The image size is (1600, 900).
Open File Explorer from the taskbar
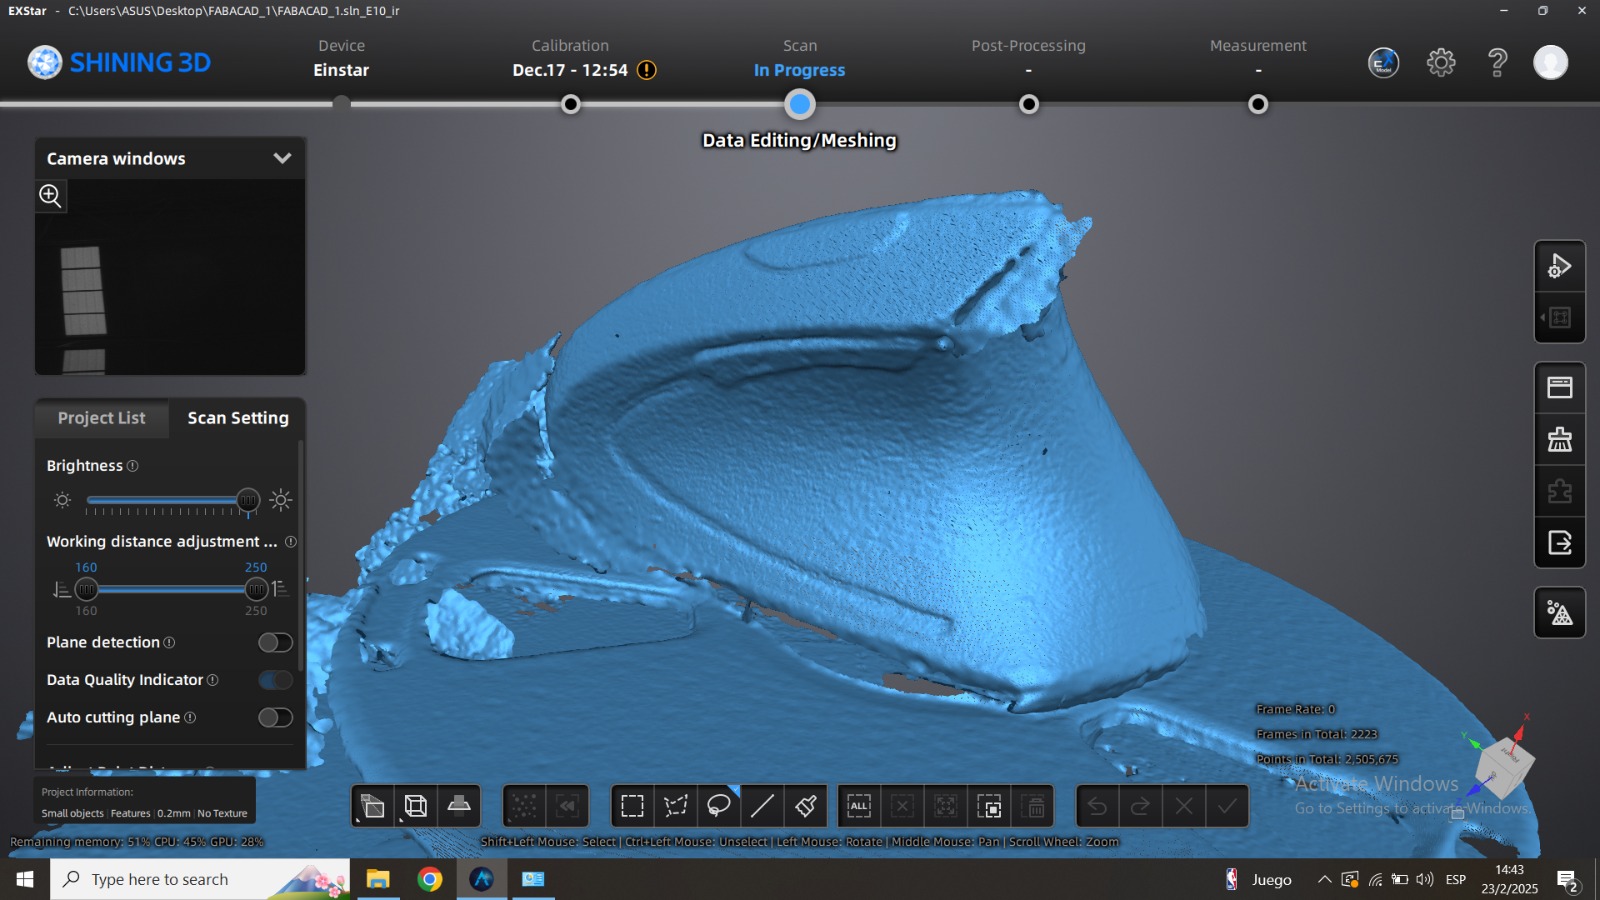pos(377,879)
